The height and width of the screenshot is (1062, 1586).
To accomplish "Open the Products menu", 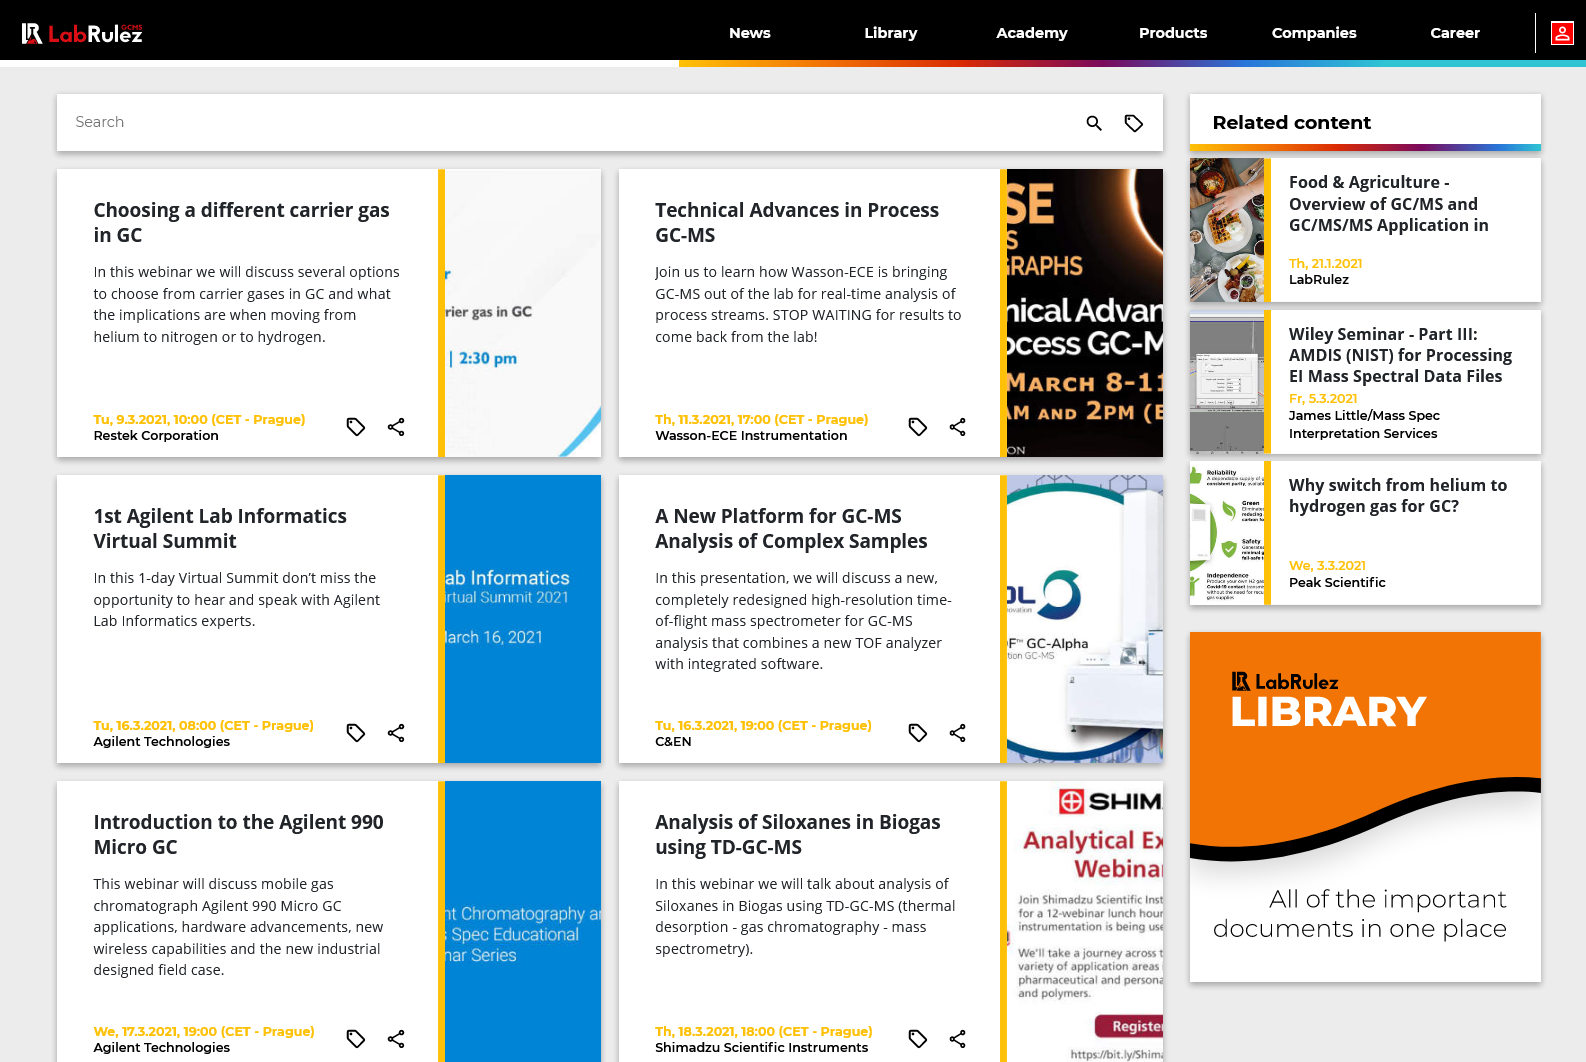I will (1173, 33).
